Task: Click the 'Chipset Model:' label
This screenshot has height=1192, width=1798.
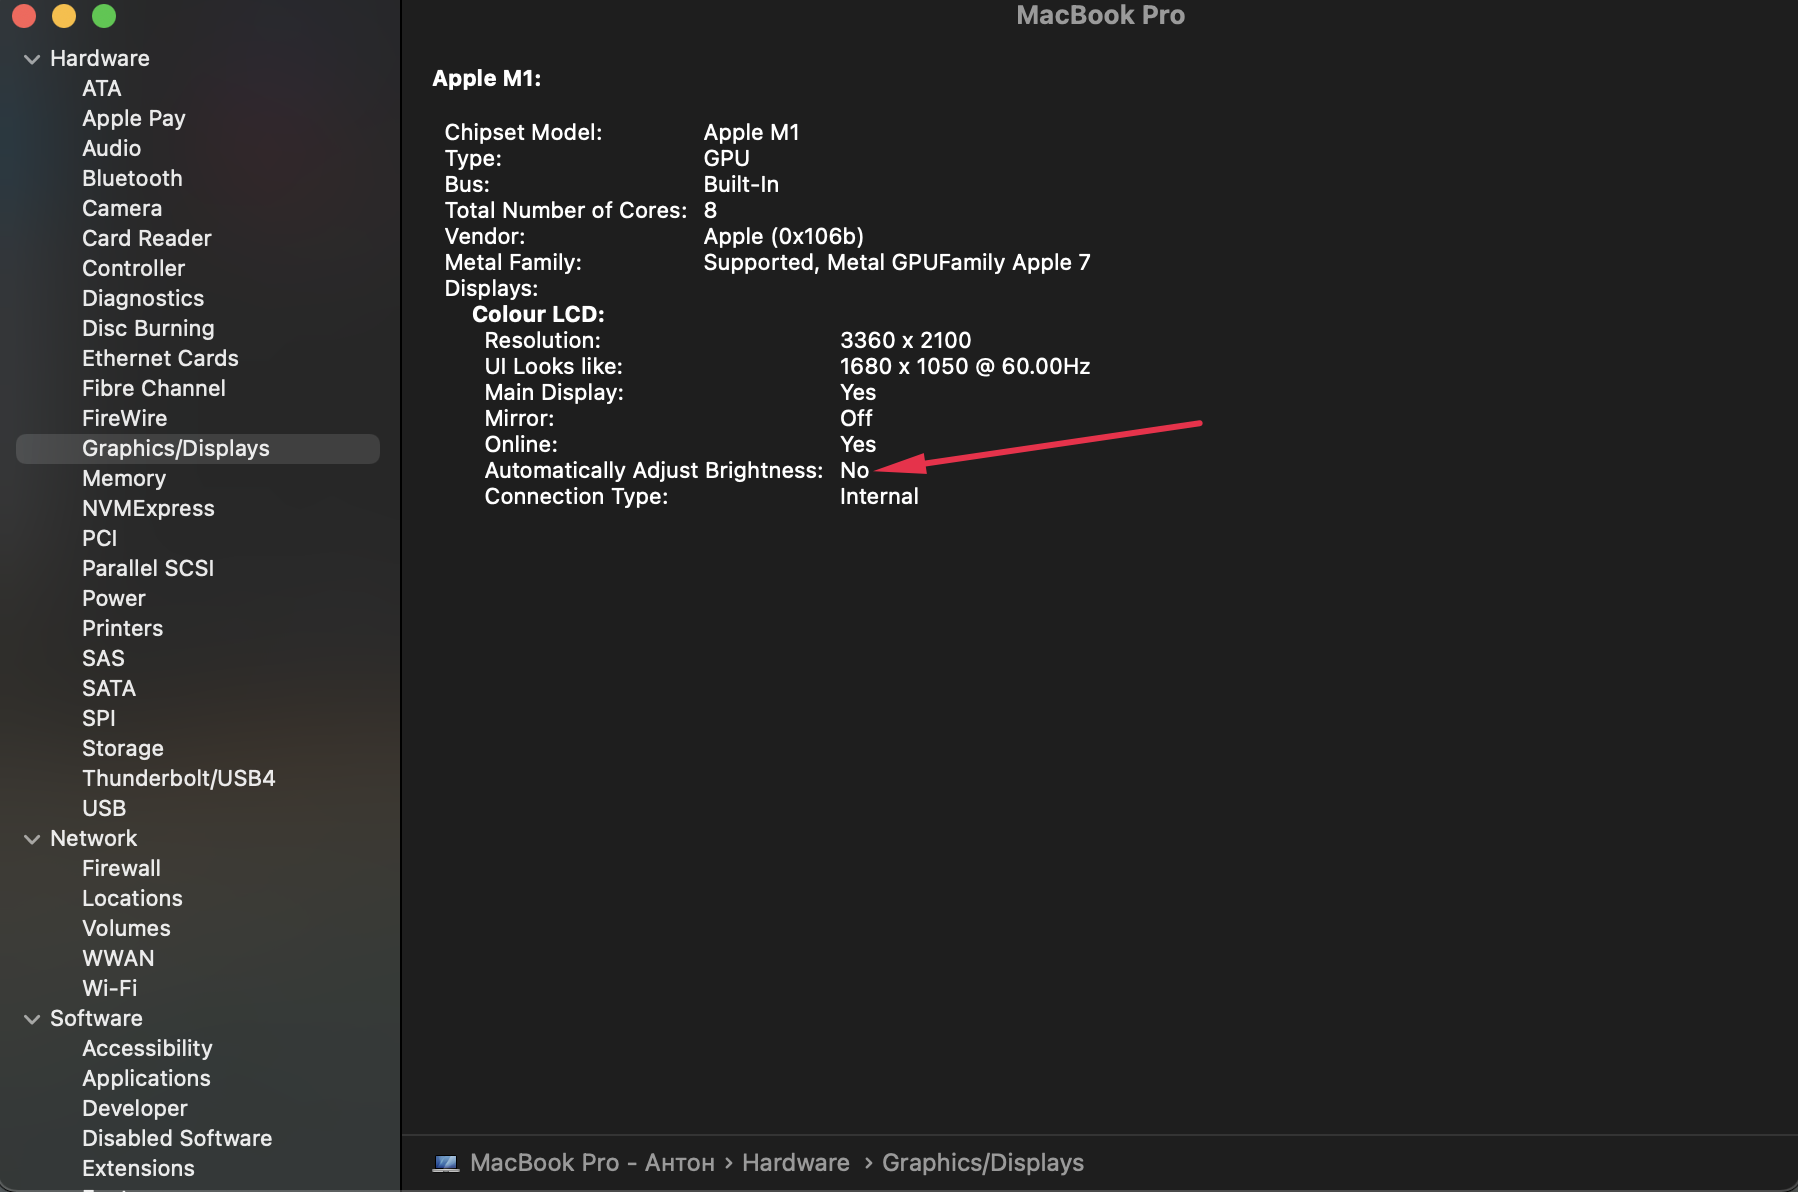Action: click(x=524, y=132)
